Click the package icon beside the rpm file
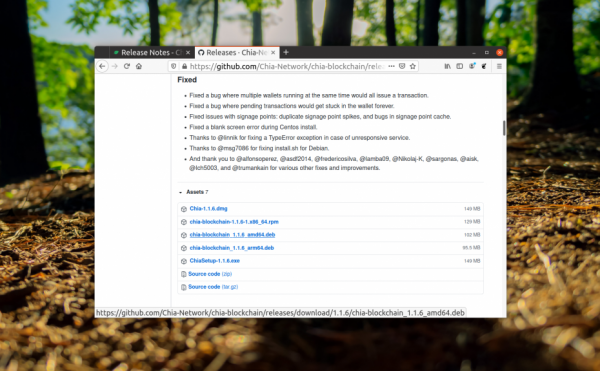Viewport: 600px width, 371px height. click(x=184, y=222)
